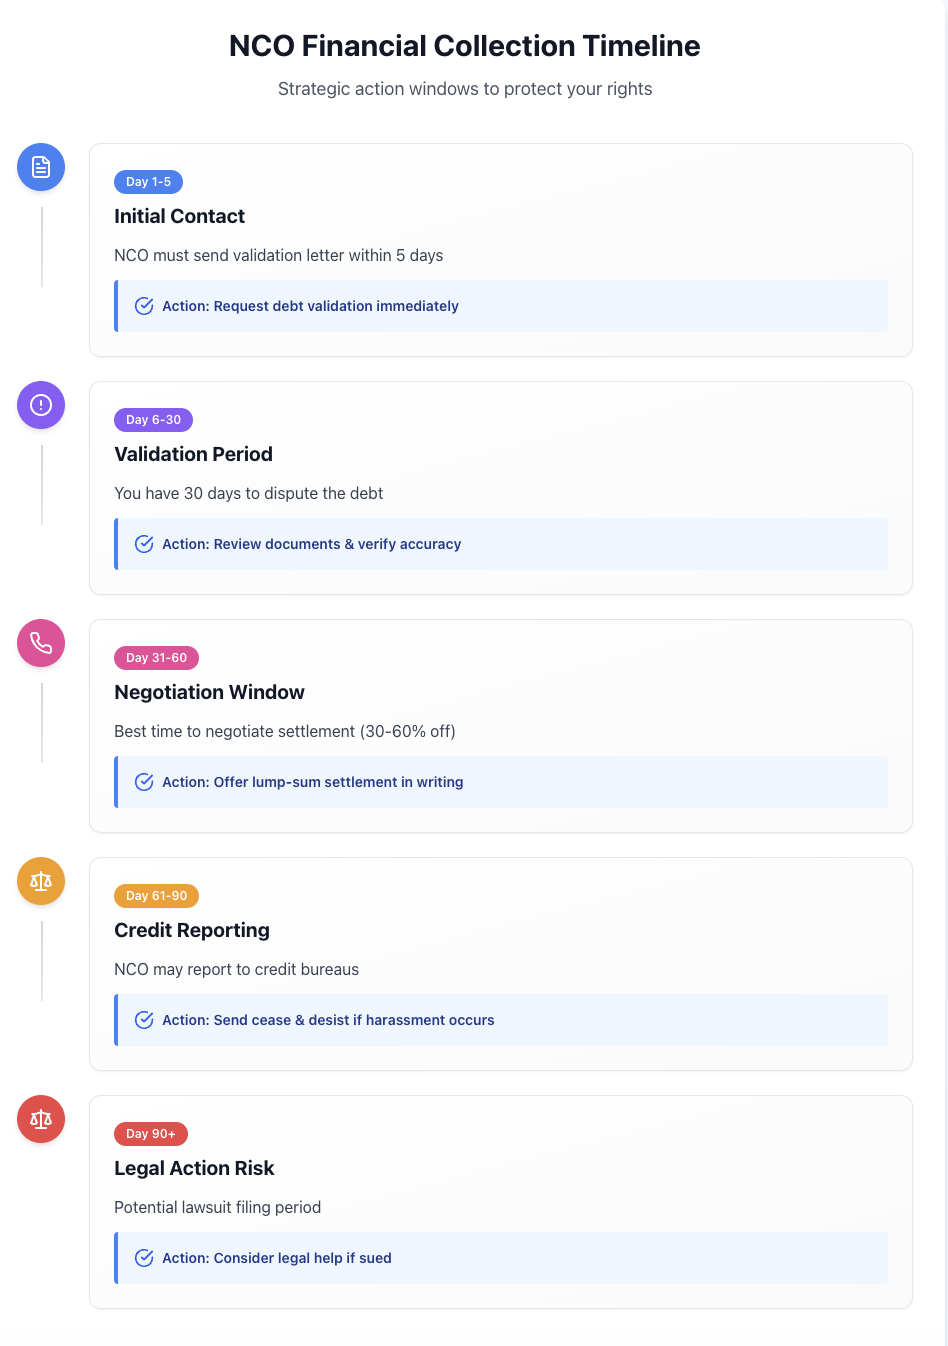Image resolution: width=948 pixels, height=1346 pixels.
Task: Click check icon beside Request debt validation
Action: tap(144, 306)
